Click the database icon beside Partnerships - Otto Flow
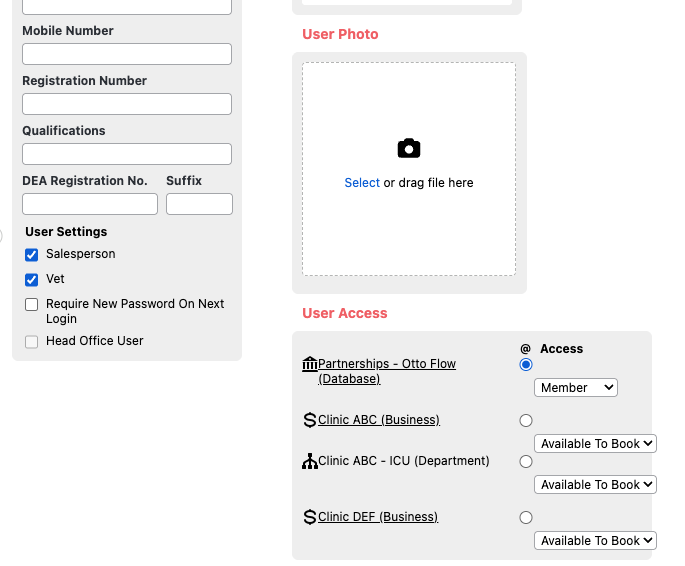This screenshot has width=685, height=566. (x=309, y=364)
